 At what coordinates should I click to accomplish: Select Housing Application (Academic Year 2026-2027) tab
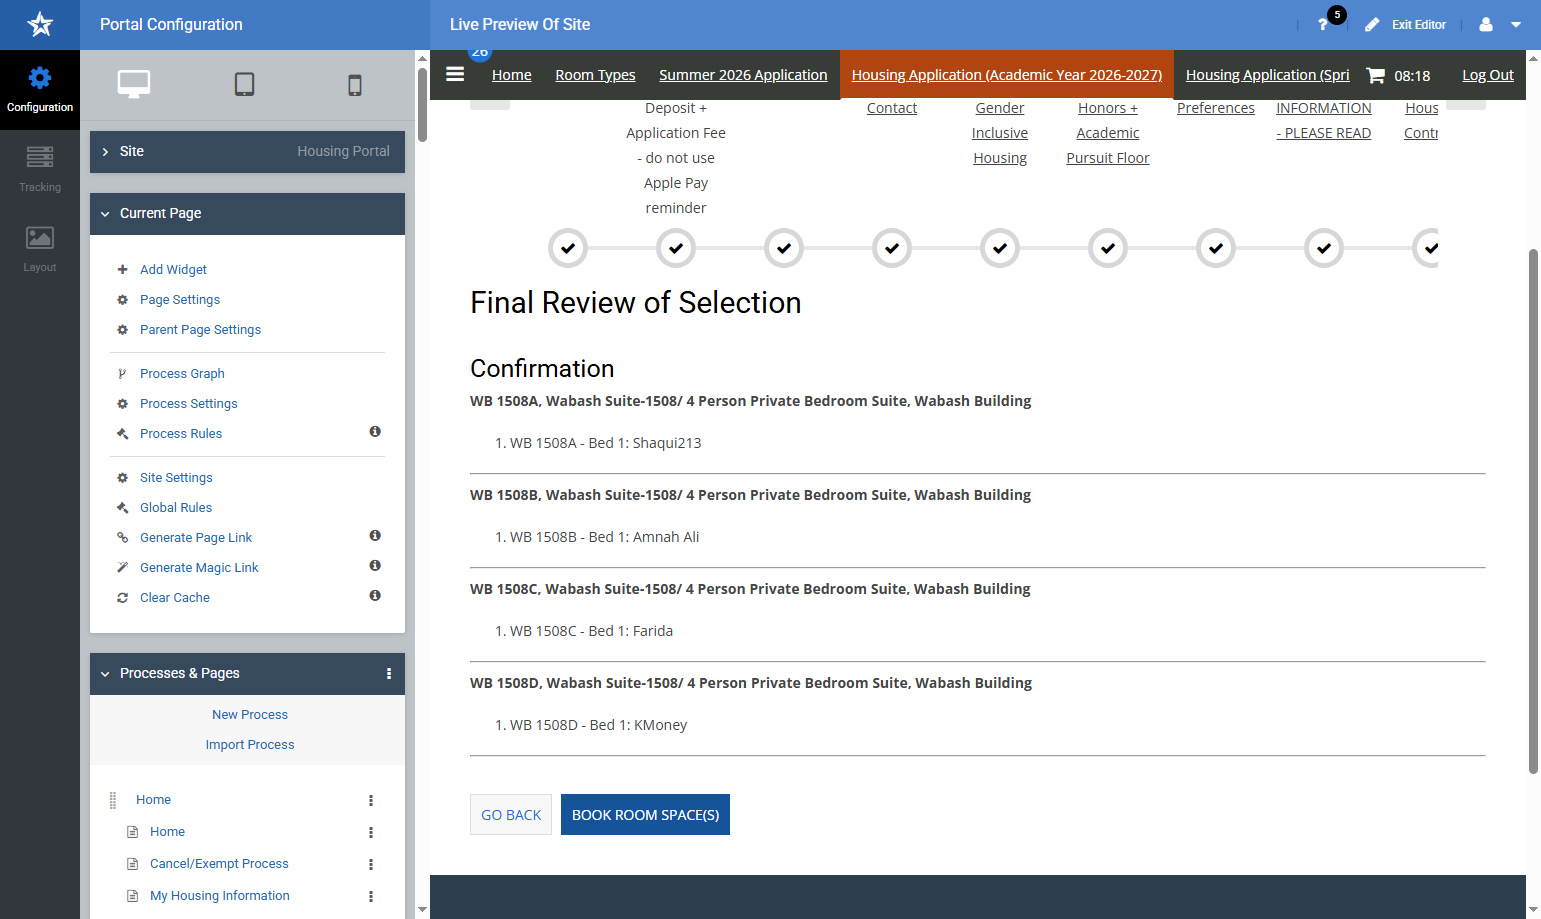1007,75
